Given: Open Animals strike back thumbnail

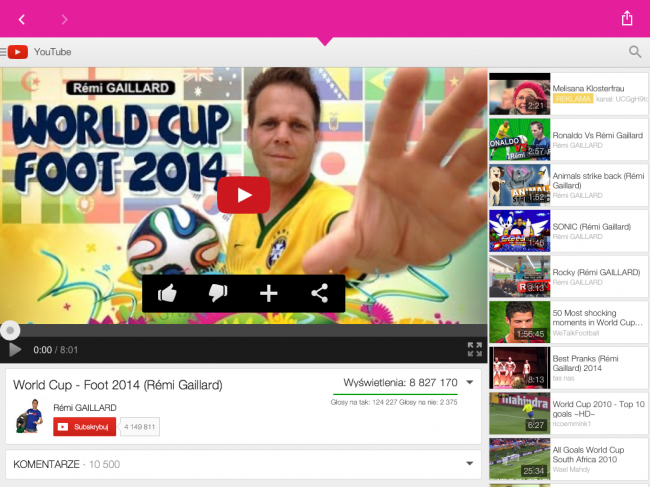Looking at the screenshot, I should (520, 185).
